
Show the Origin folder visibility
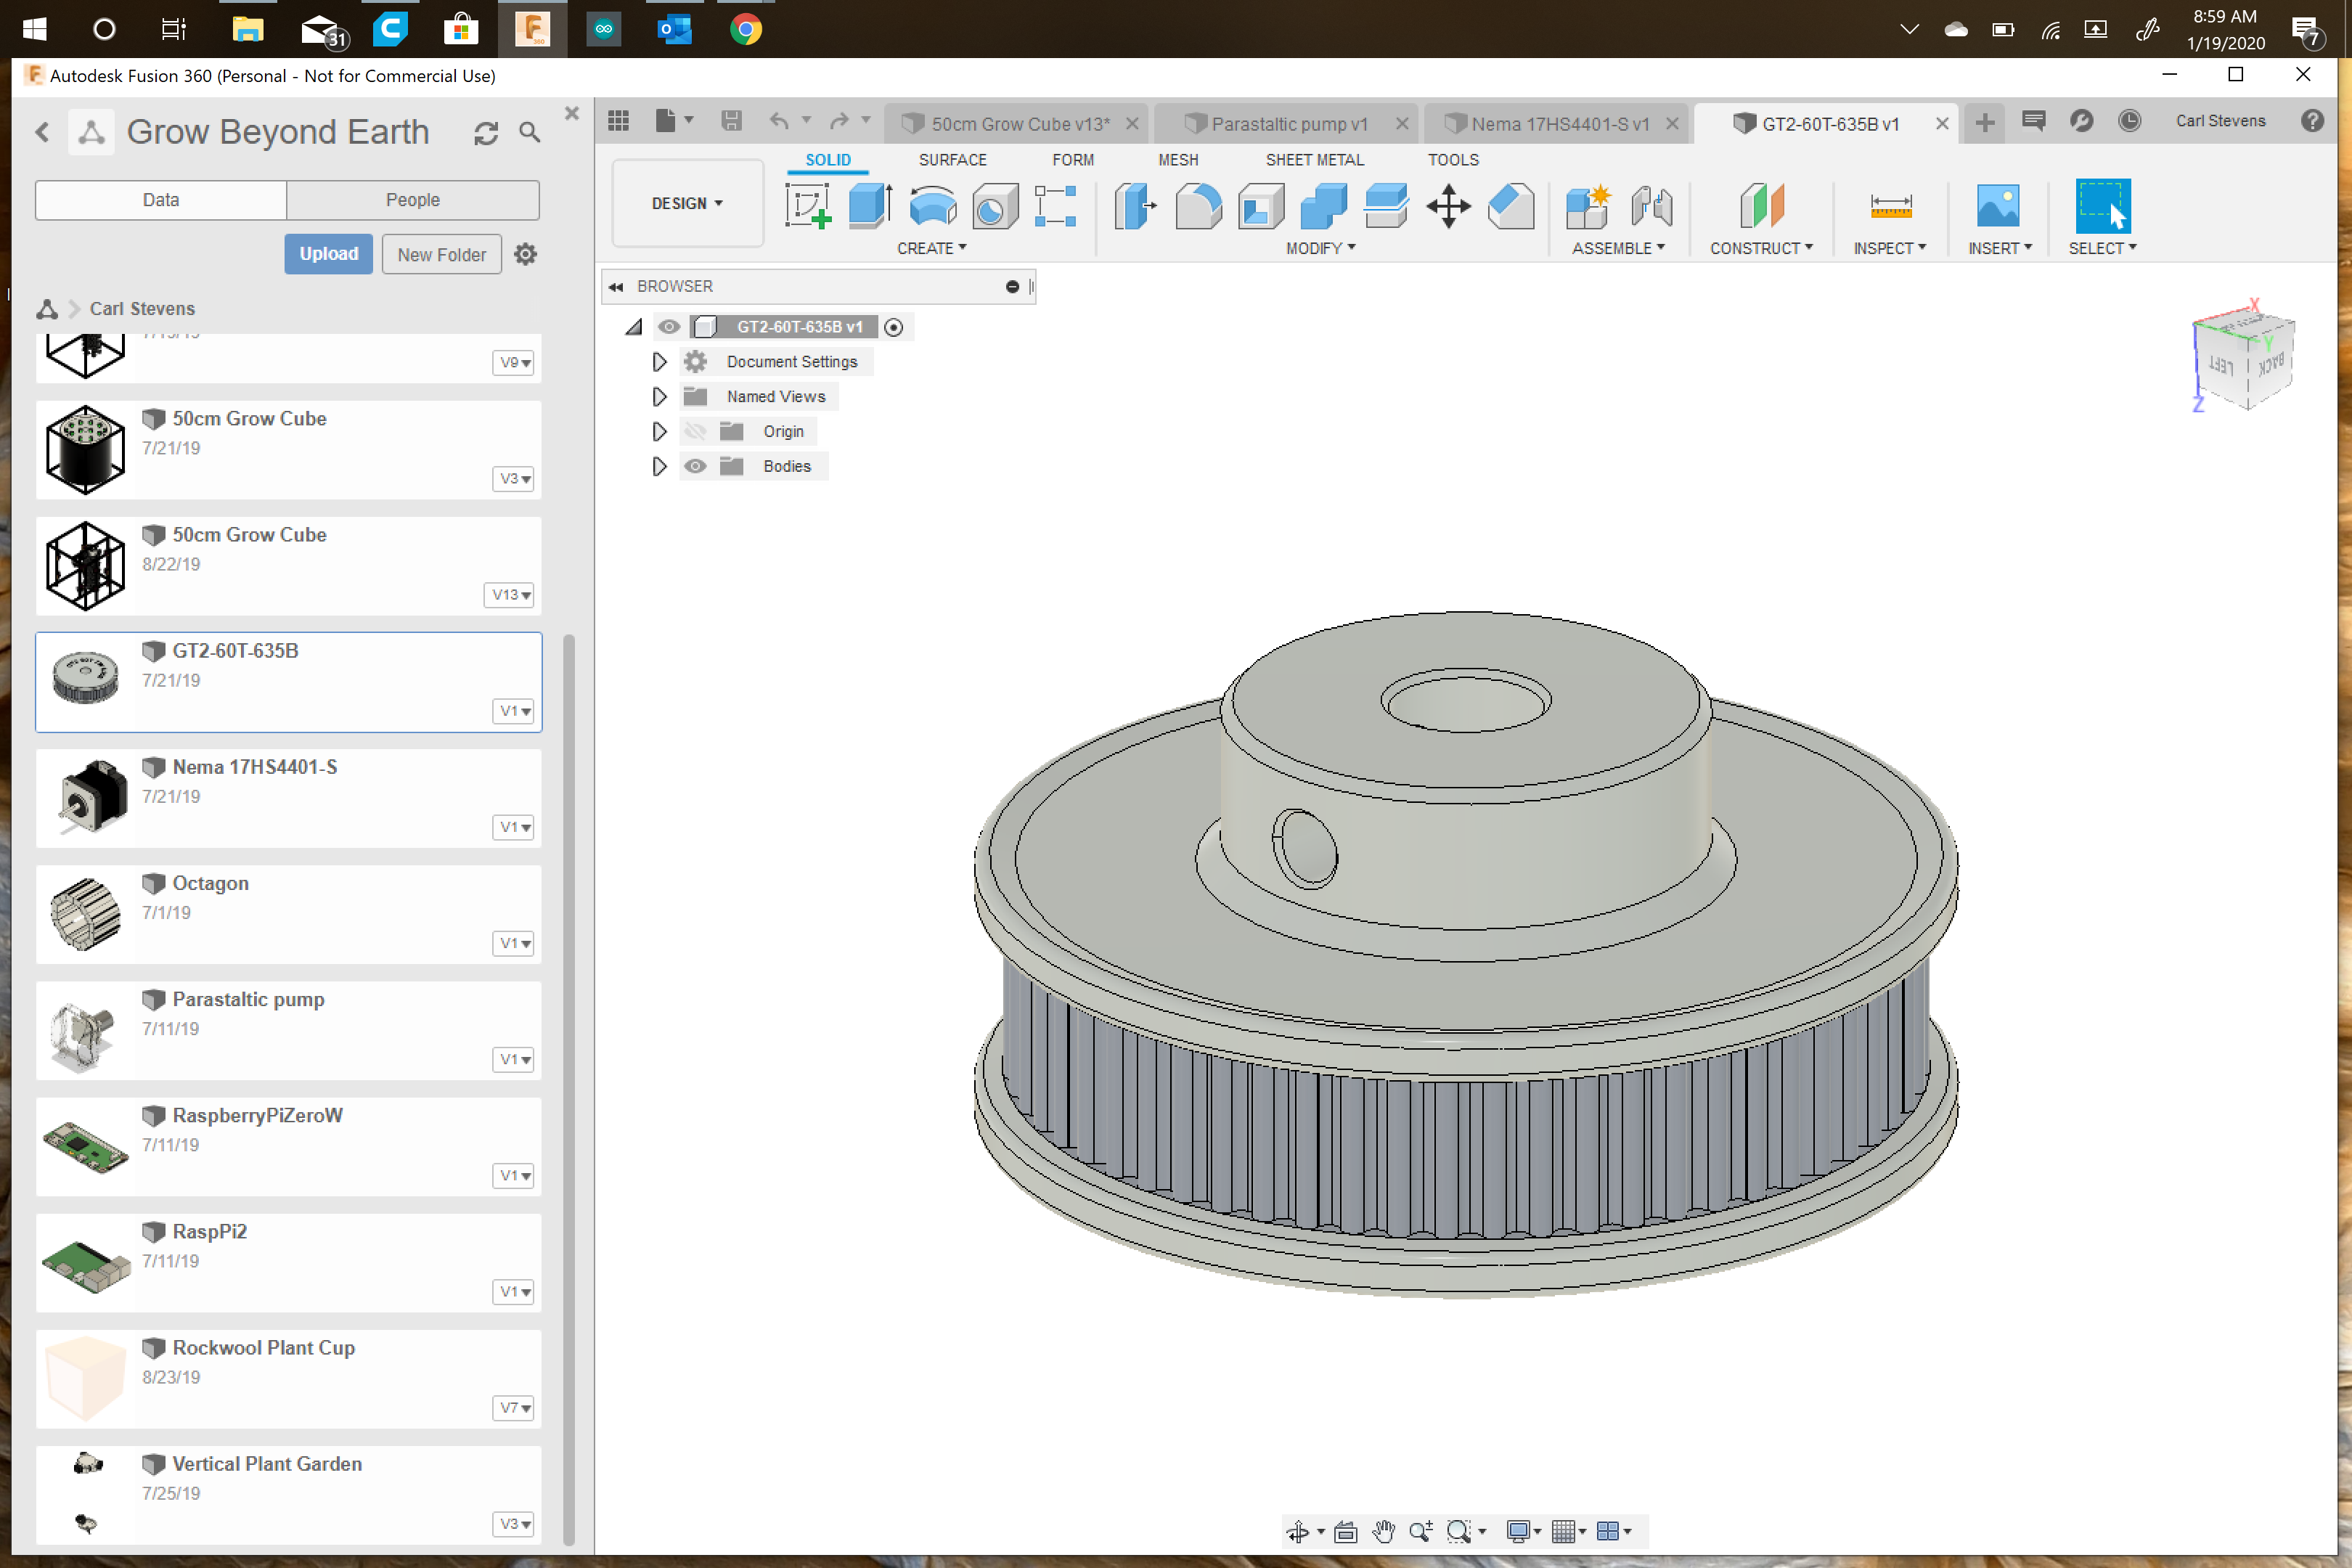pos(695,431)
